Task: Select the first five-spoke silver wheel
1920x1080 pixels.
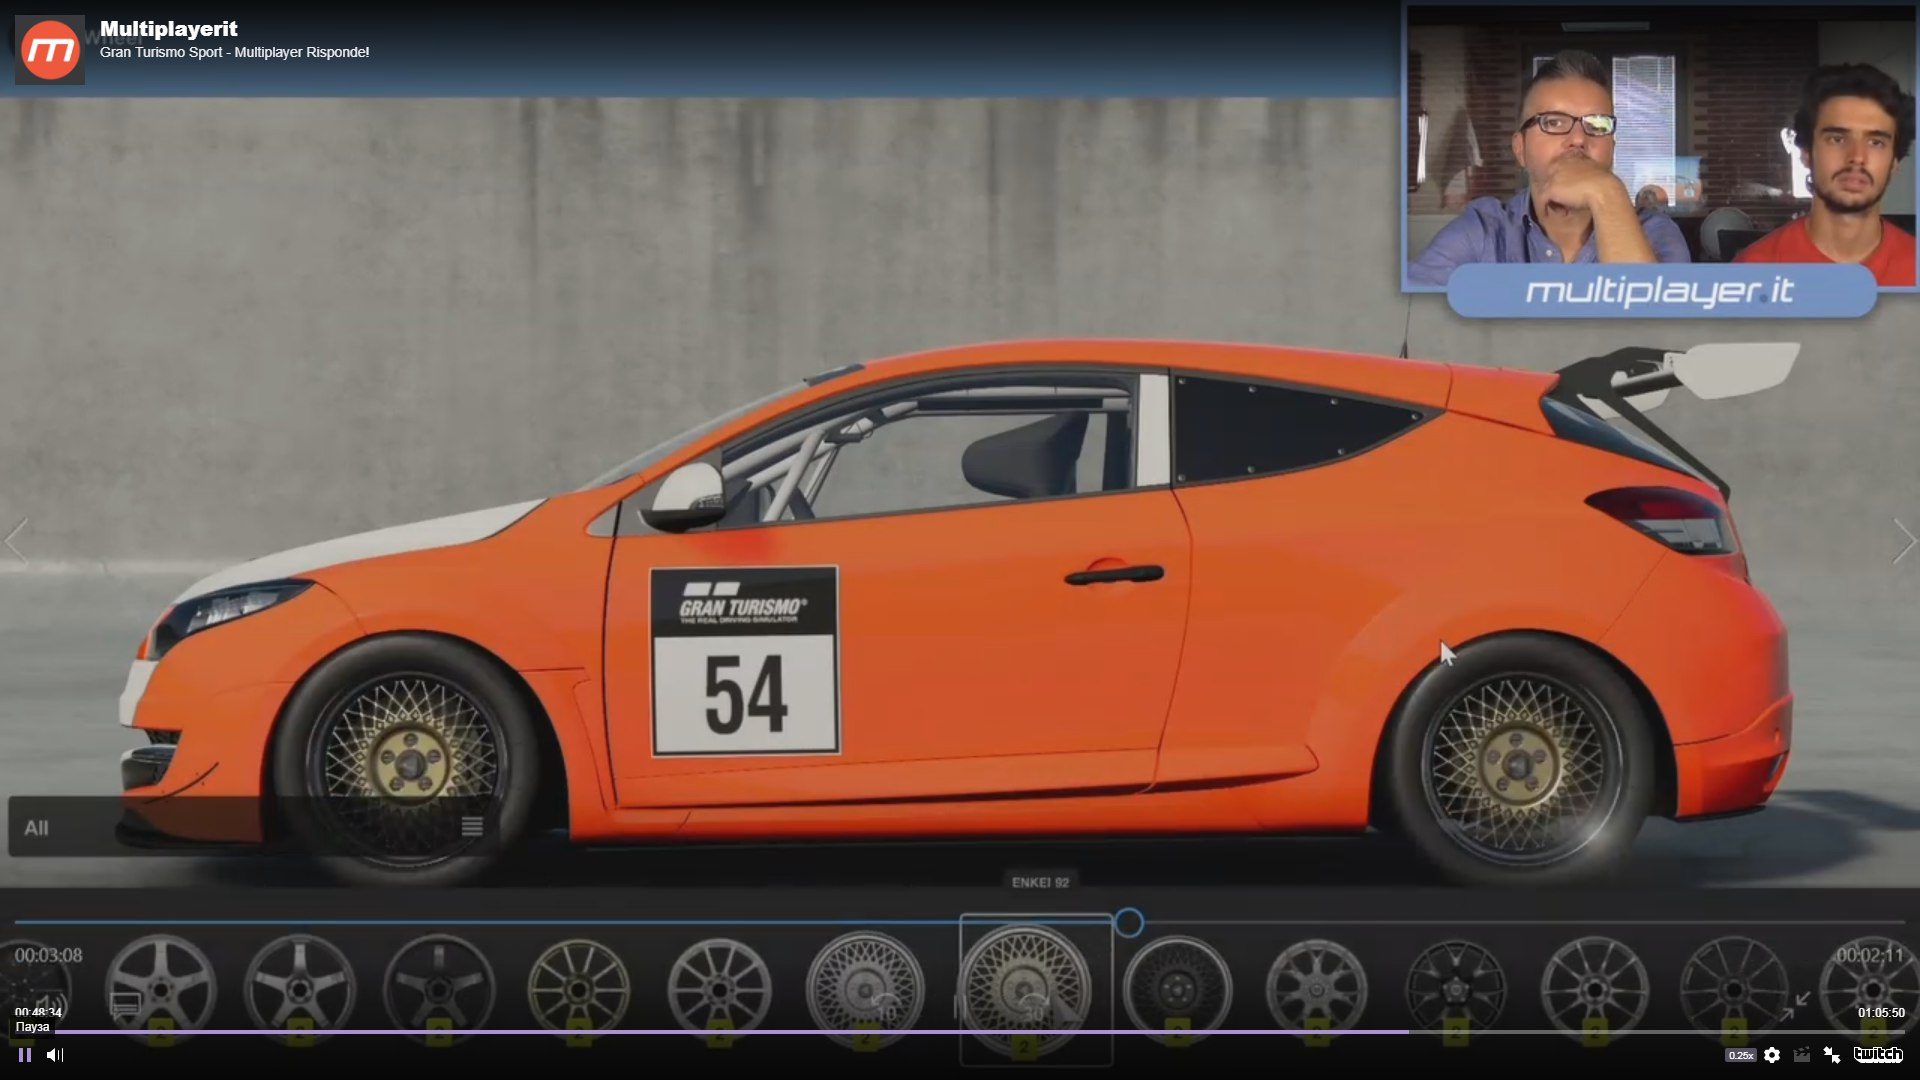Action: 161,988
